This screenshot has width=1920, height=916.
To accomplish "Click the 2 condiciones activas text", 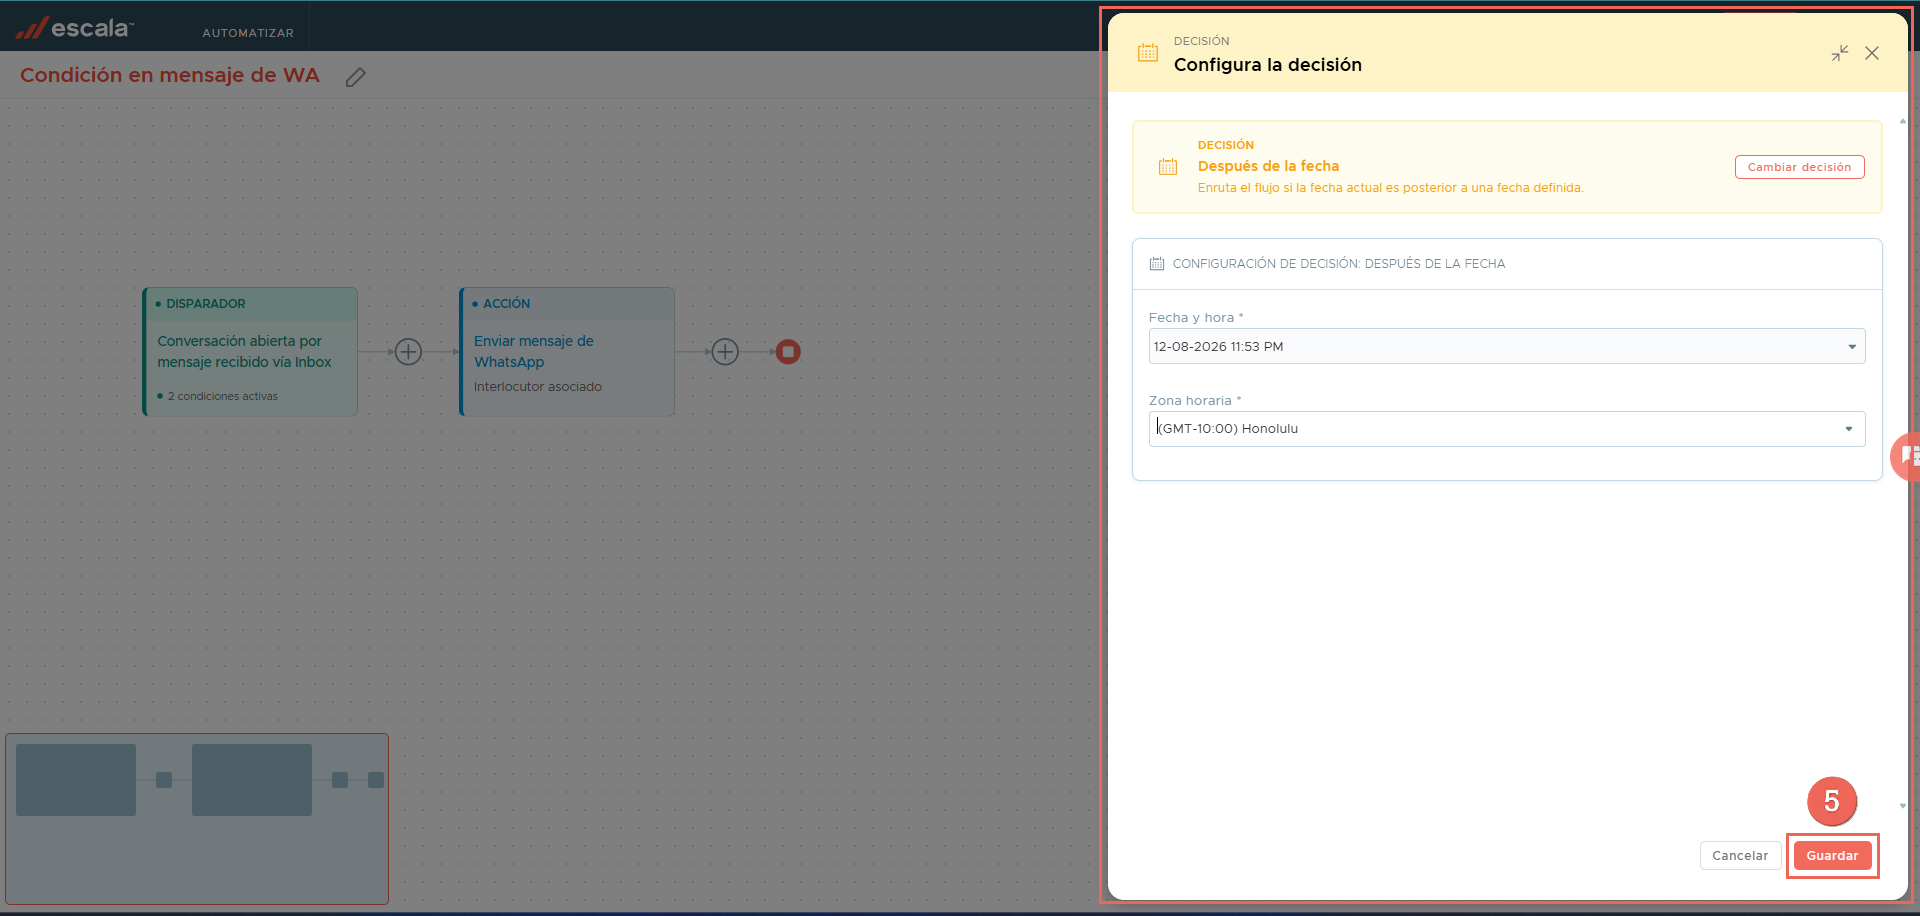I will [223, 396].
